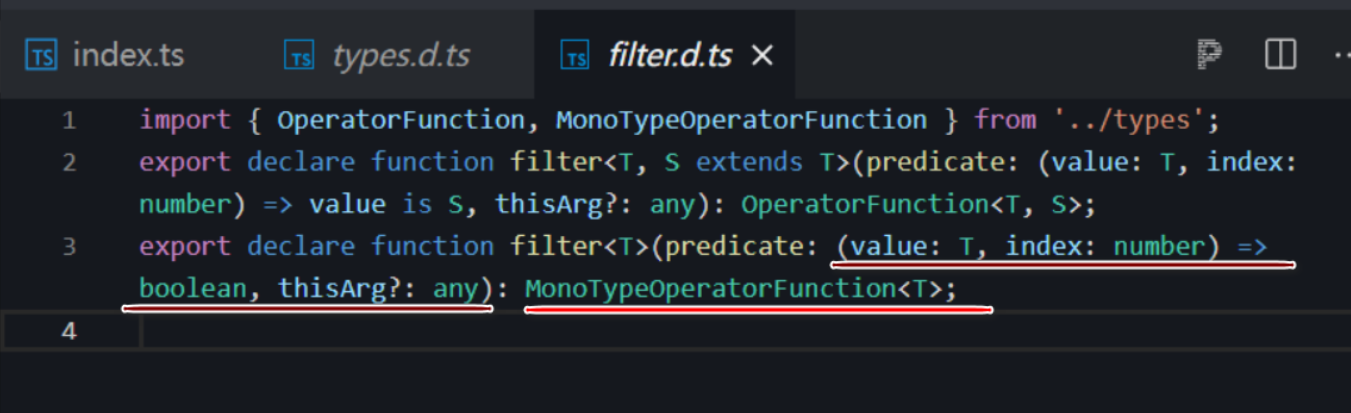Close the filter.d.ts tab
Image resolution: width=1351 pixels, height=413 pixels.
click(762, 56)
